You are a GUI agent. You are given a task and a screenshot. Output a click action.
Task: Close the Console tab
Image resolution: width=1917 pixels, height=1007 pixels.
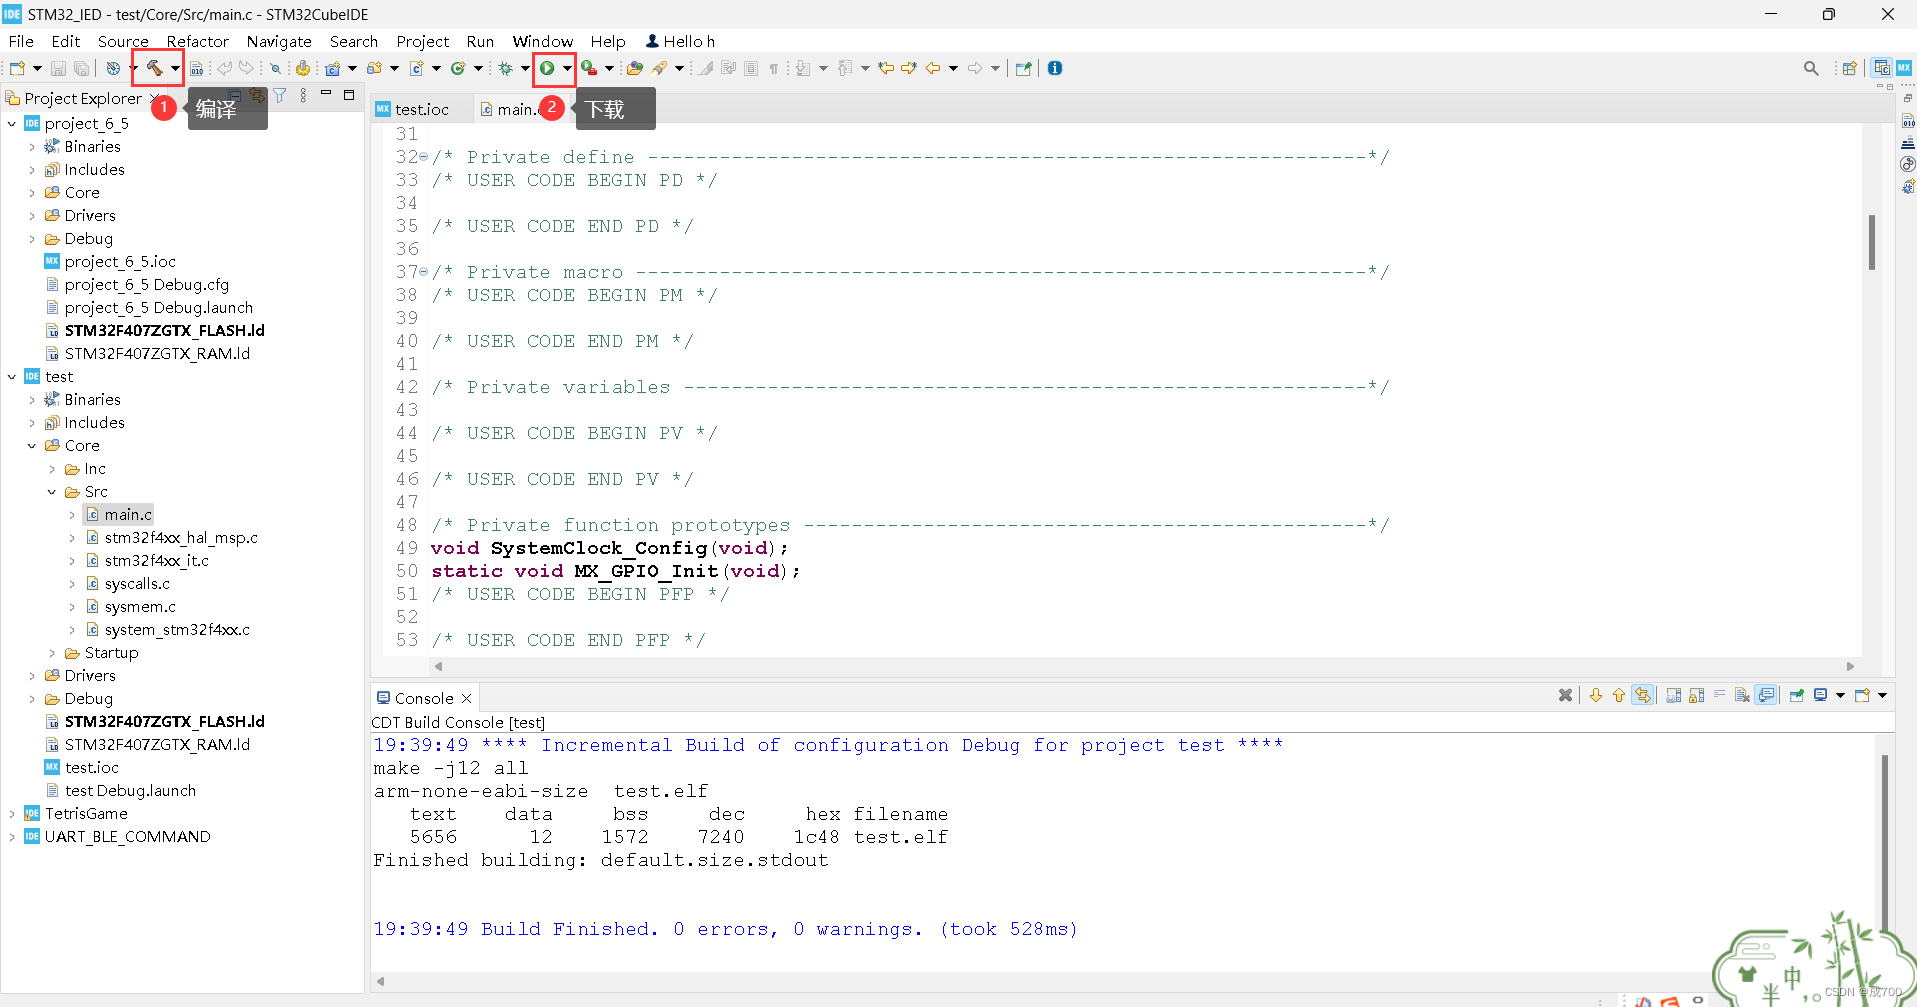pos(467,698)
